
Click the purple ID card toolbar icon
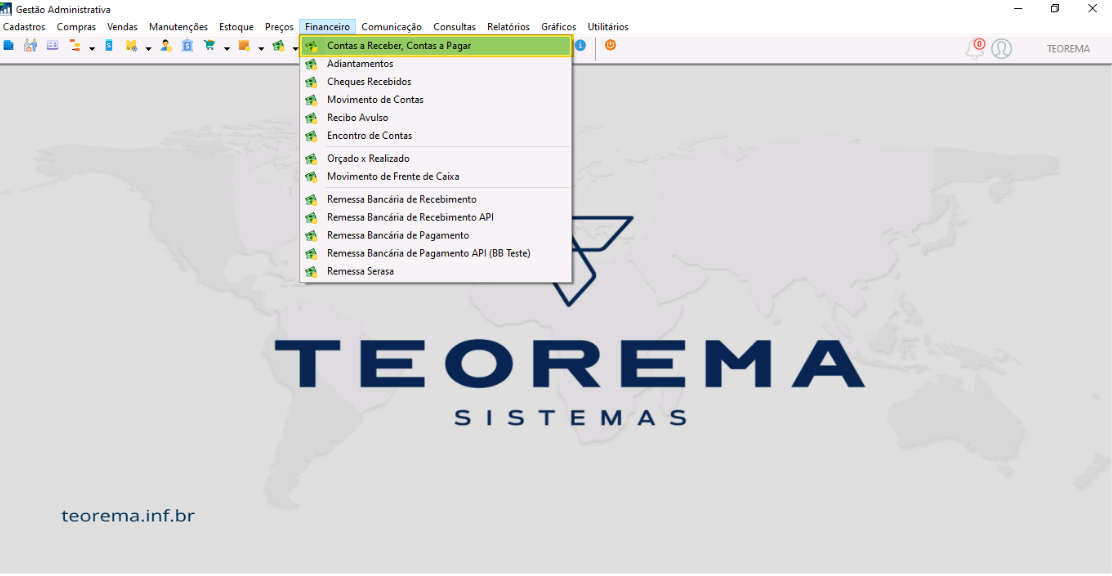click(52, 45)
